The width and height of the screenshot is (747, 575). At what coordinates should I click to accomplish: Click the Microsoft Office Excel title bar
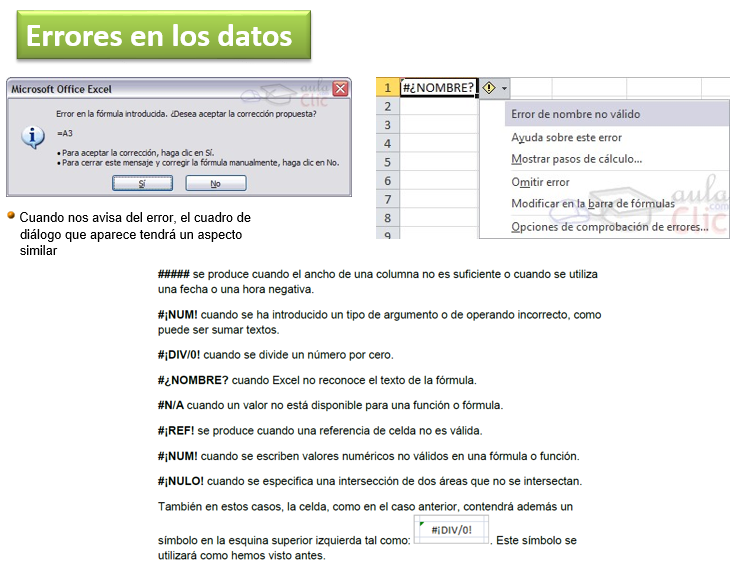172,89
